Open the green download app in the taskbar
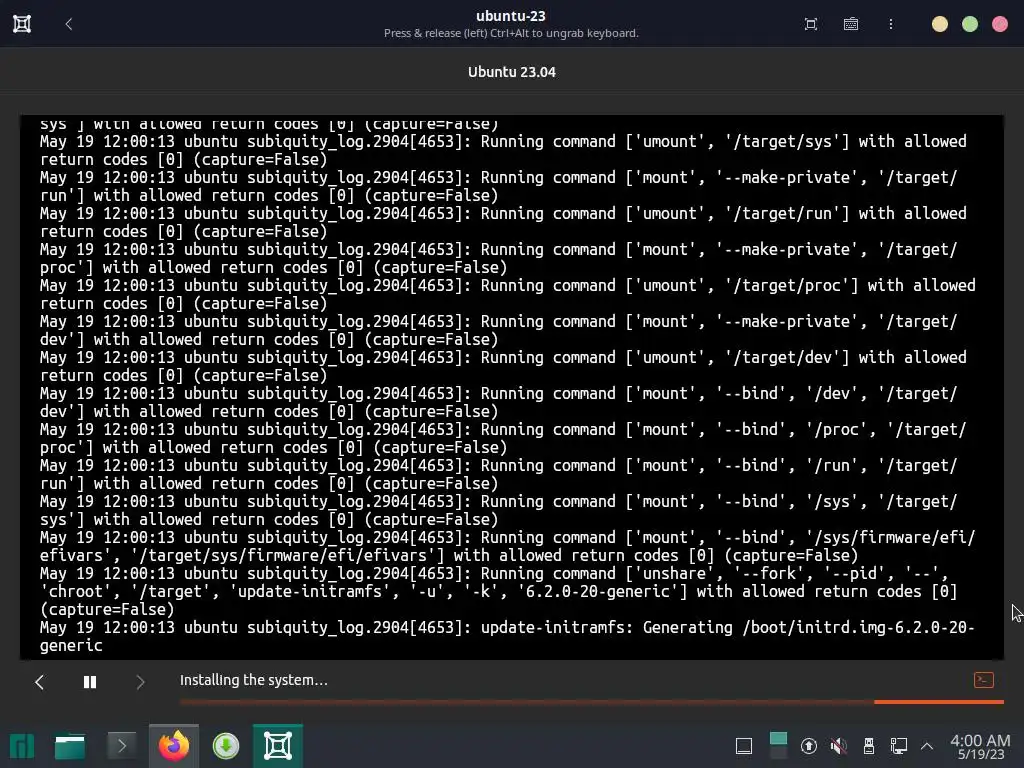Screen dimensions: 1024x768 point(226,746)
